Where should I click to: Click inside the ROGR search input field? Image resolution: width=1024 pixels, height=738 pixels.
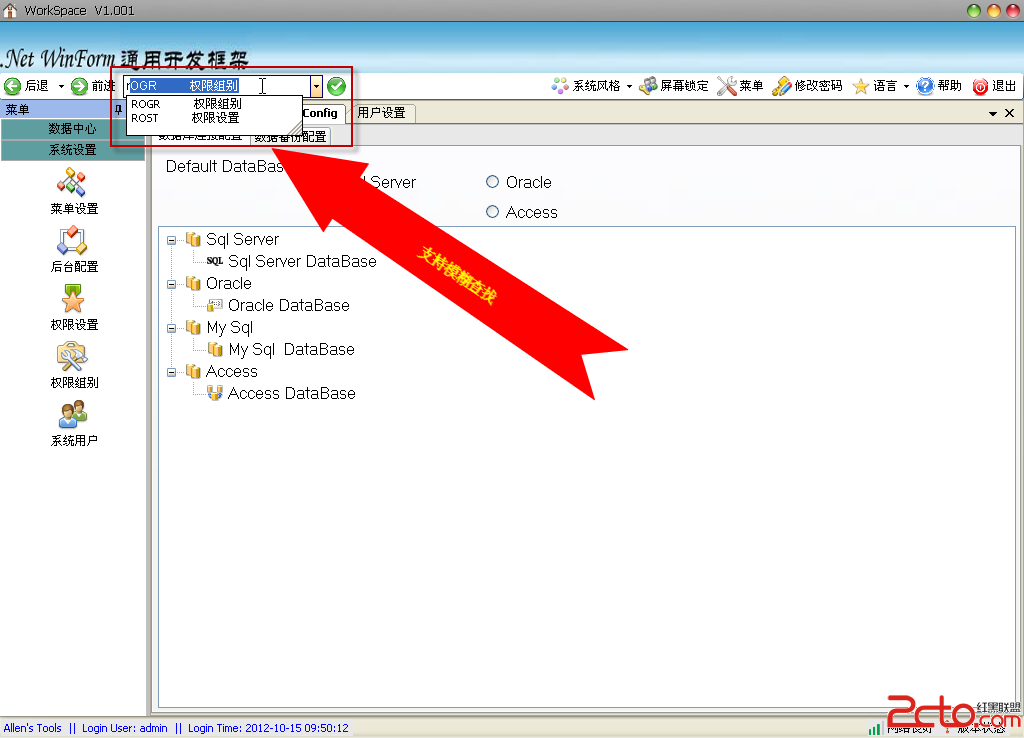tap(217, 86)
